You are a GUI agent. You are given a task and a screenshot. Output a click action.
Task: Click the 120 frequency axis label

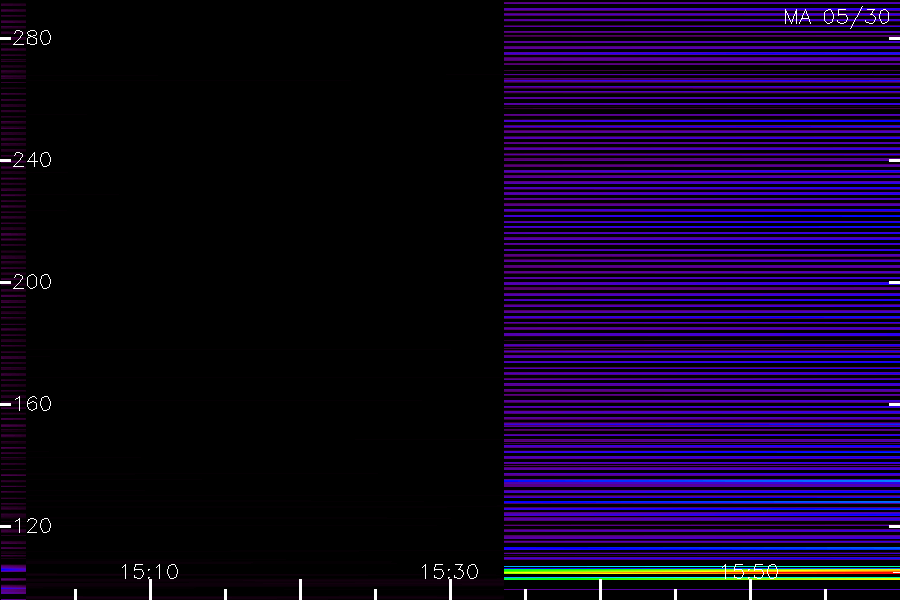point(32,525)
